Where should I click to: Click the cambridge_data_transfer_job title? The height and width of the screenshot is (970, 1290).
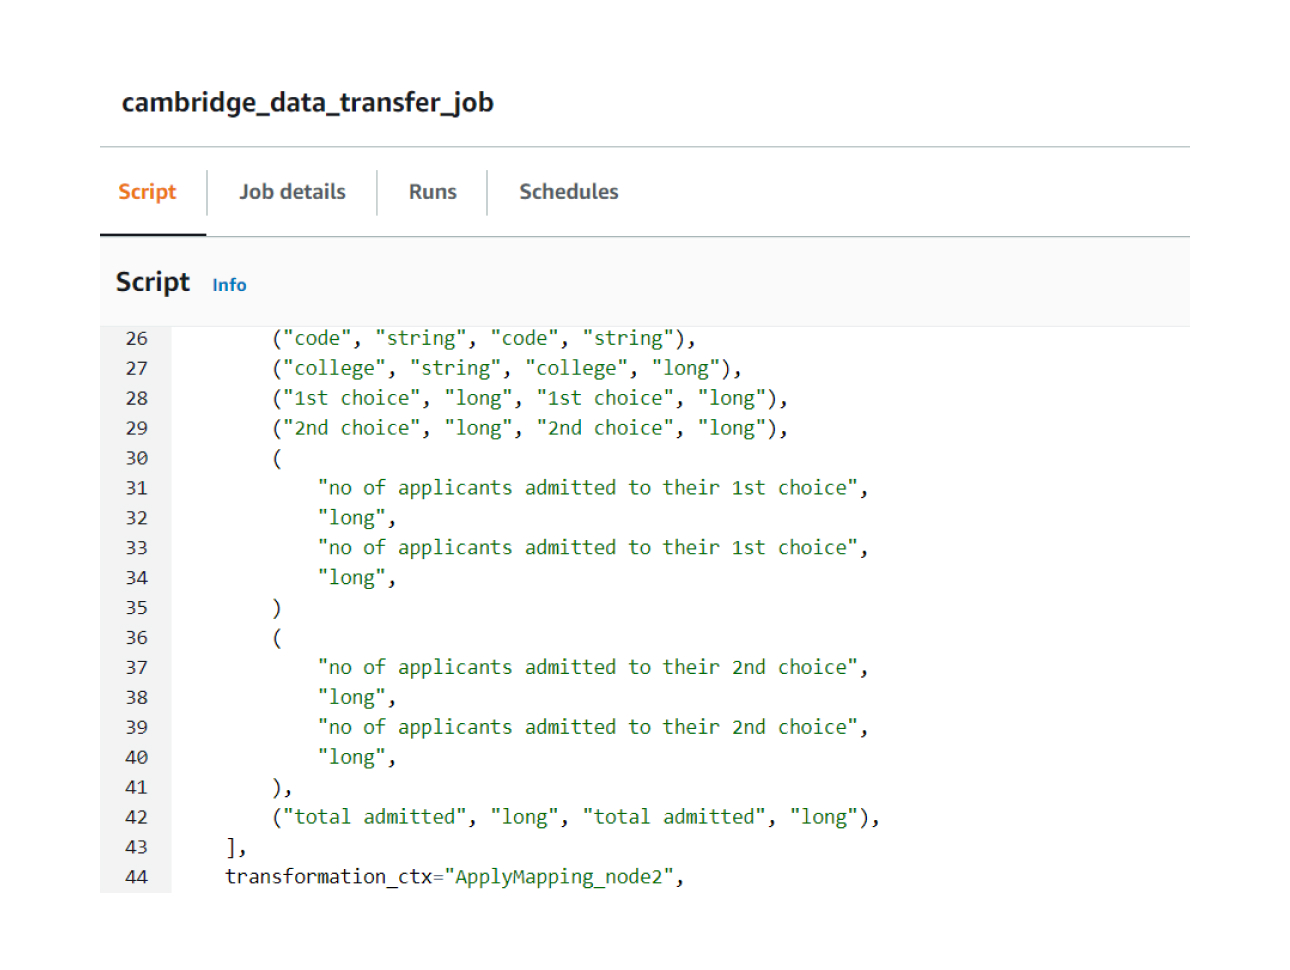tap(307, 103)
